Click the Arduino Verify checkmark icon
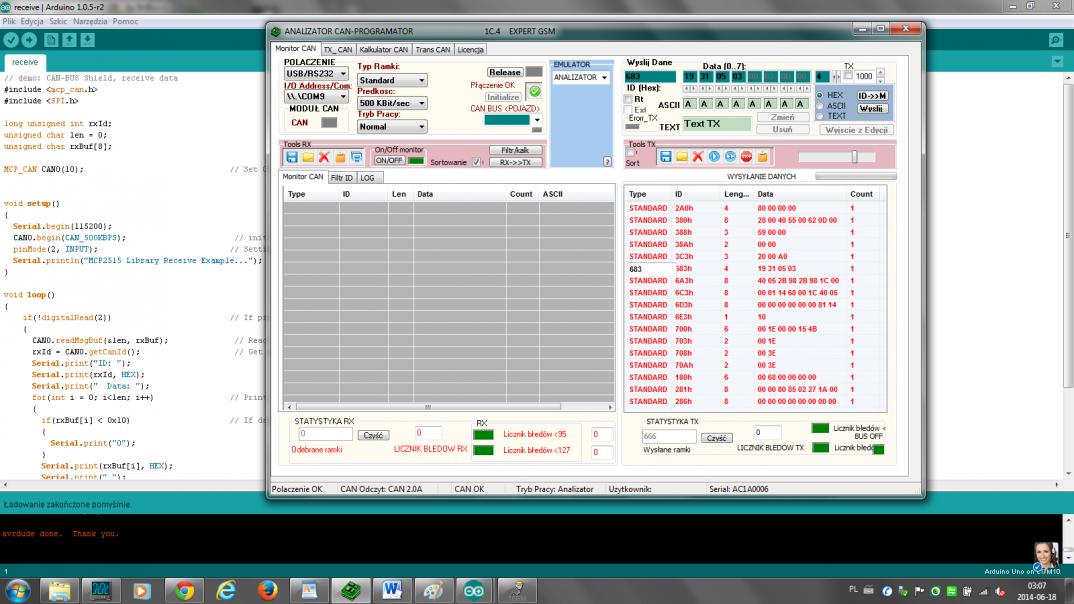 (x=12, y=40)
